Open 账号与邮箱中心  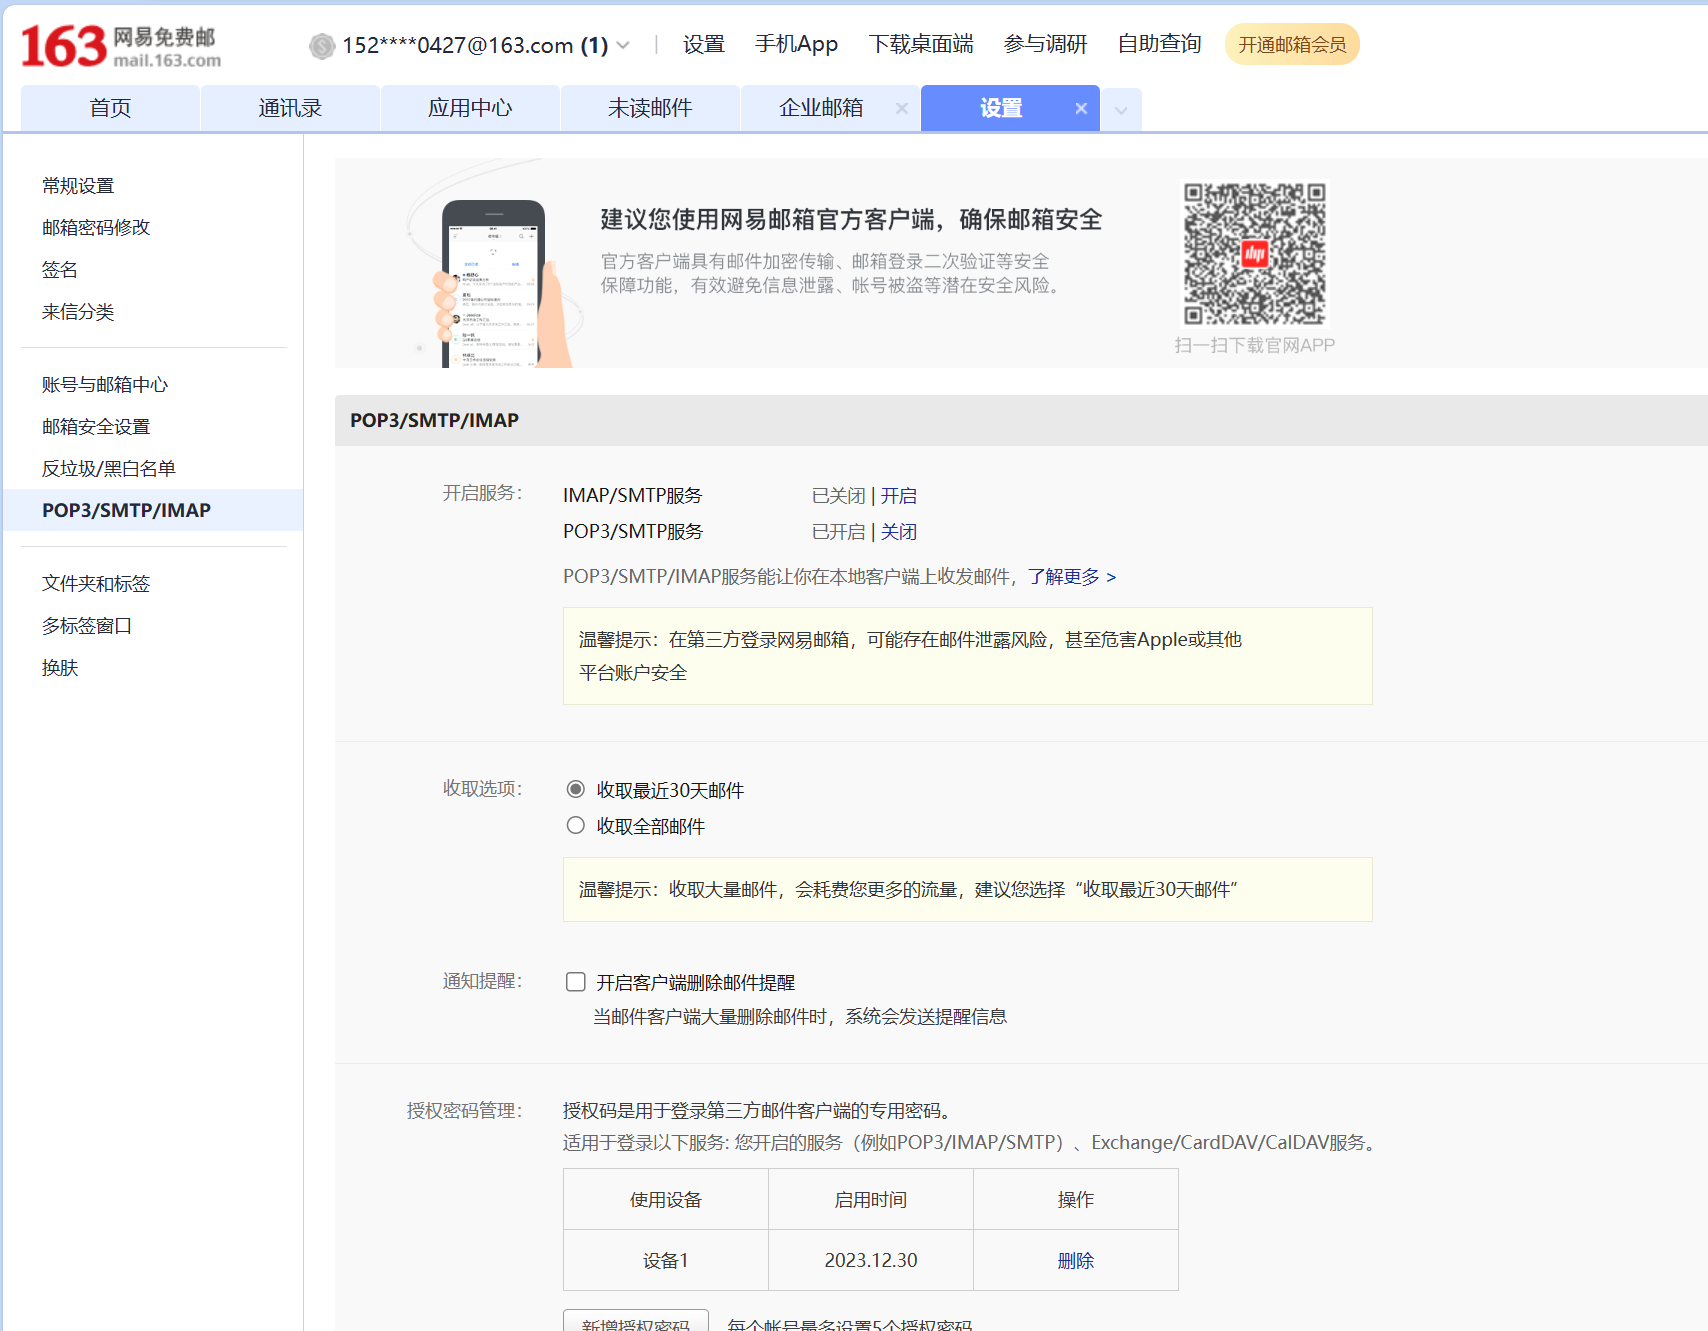click(x=105, y=385)
